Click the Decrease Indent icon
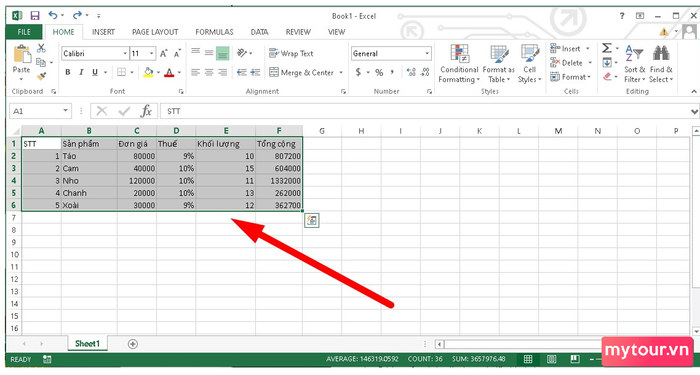Viewport: 700px width, 375px height. click(242, 72)
